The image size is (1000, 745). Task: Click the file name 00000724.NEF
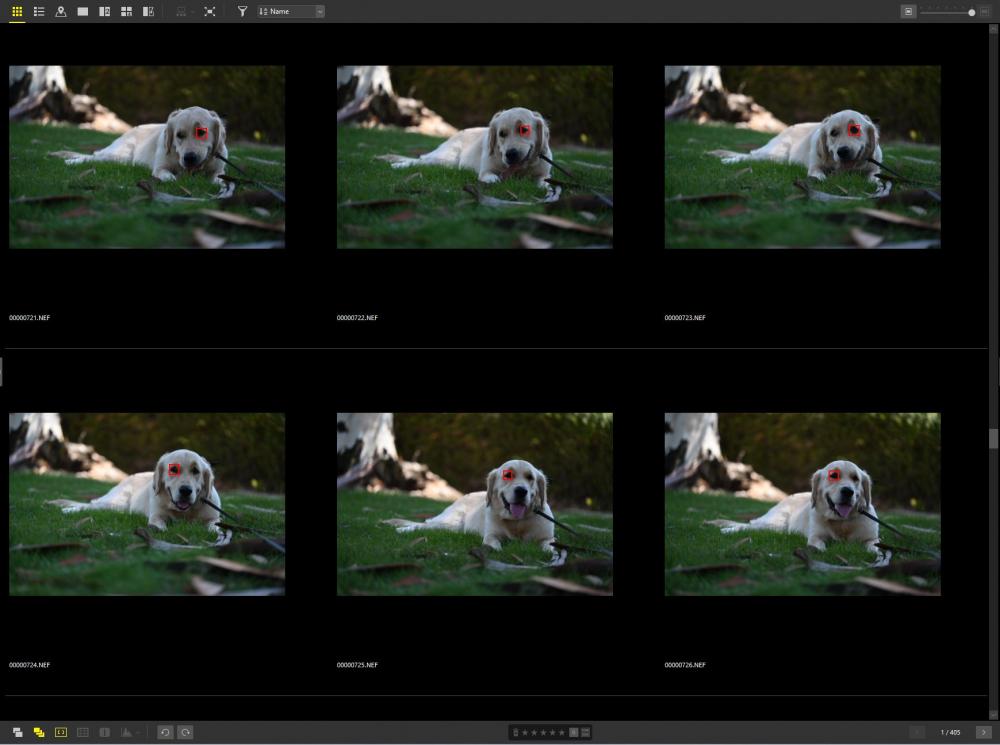click(29, 665)
